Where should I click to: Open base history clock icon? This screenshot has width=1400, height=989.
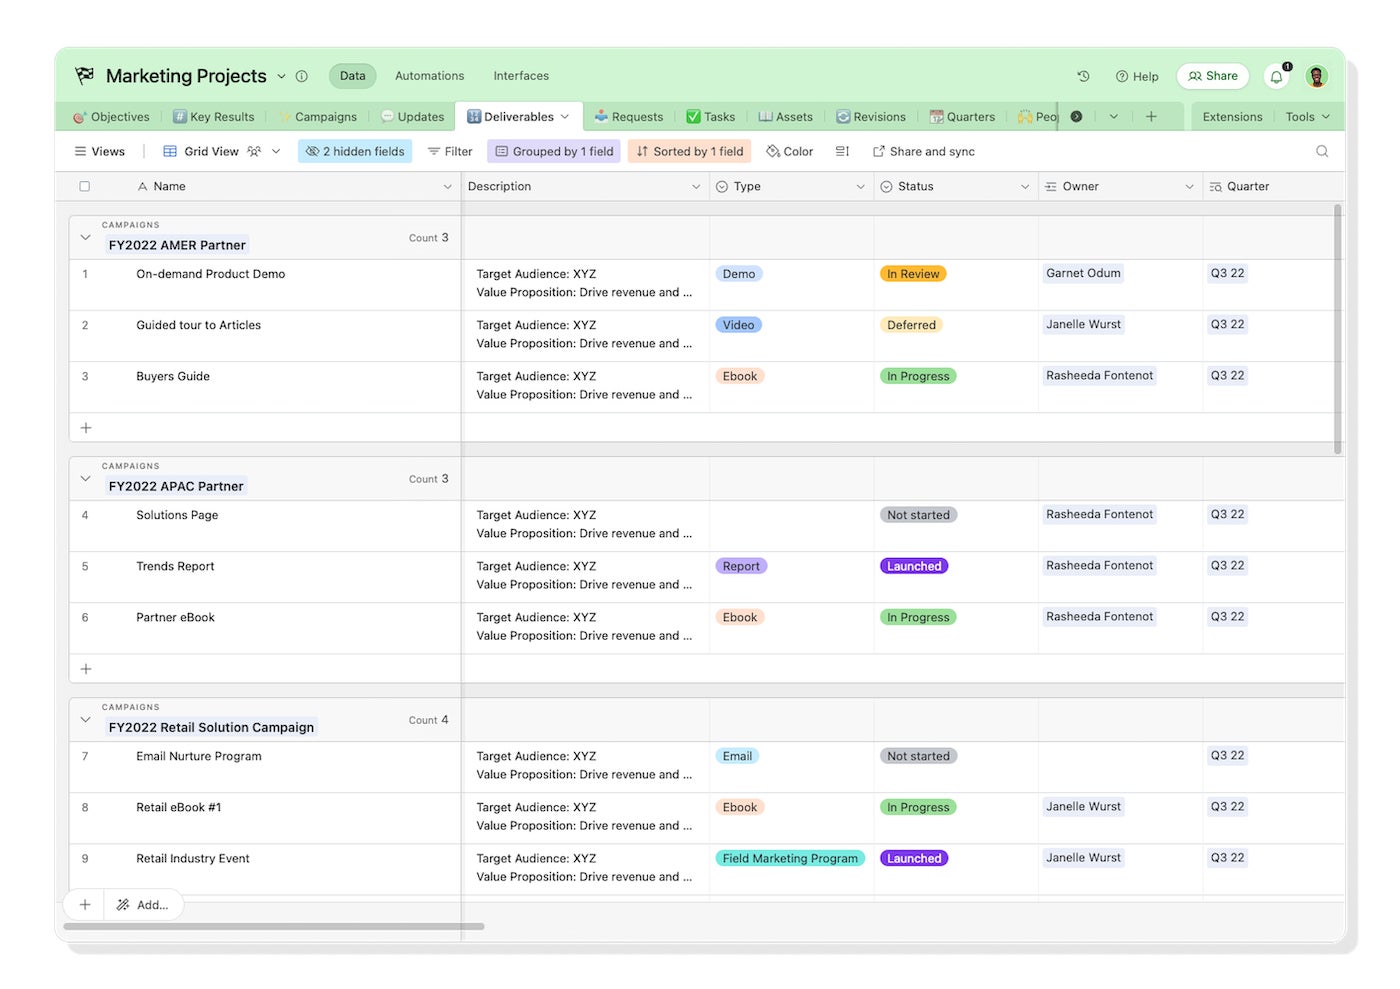1083,76
